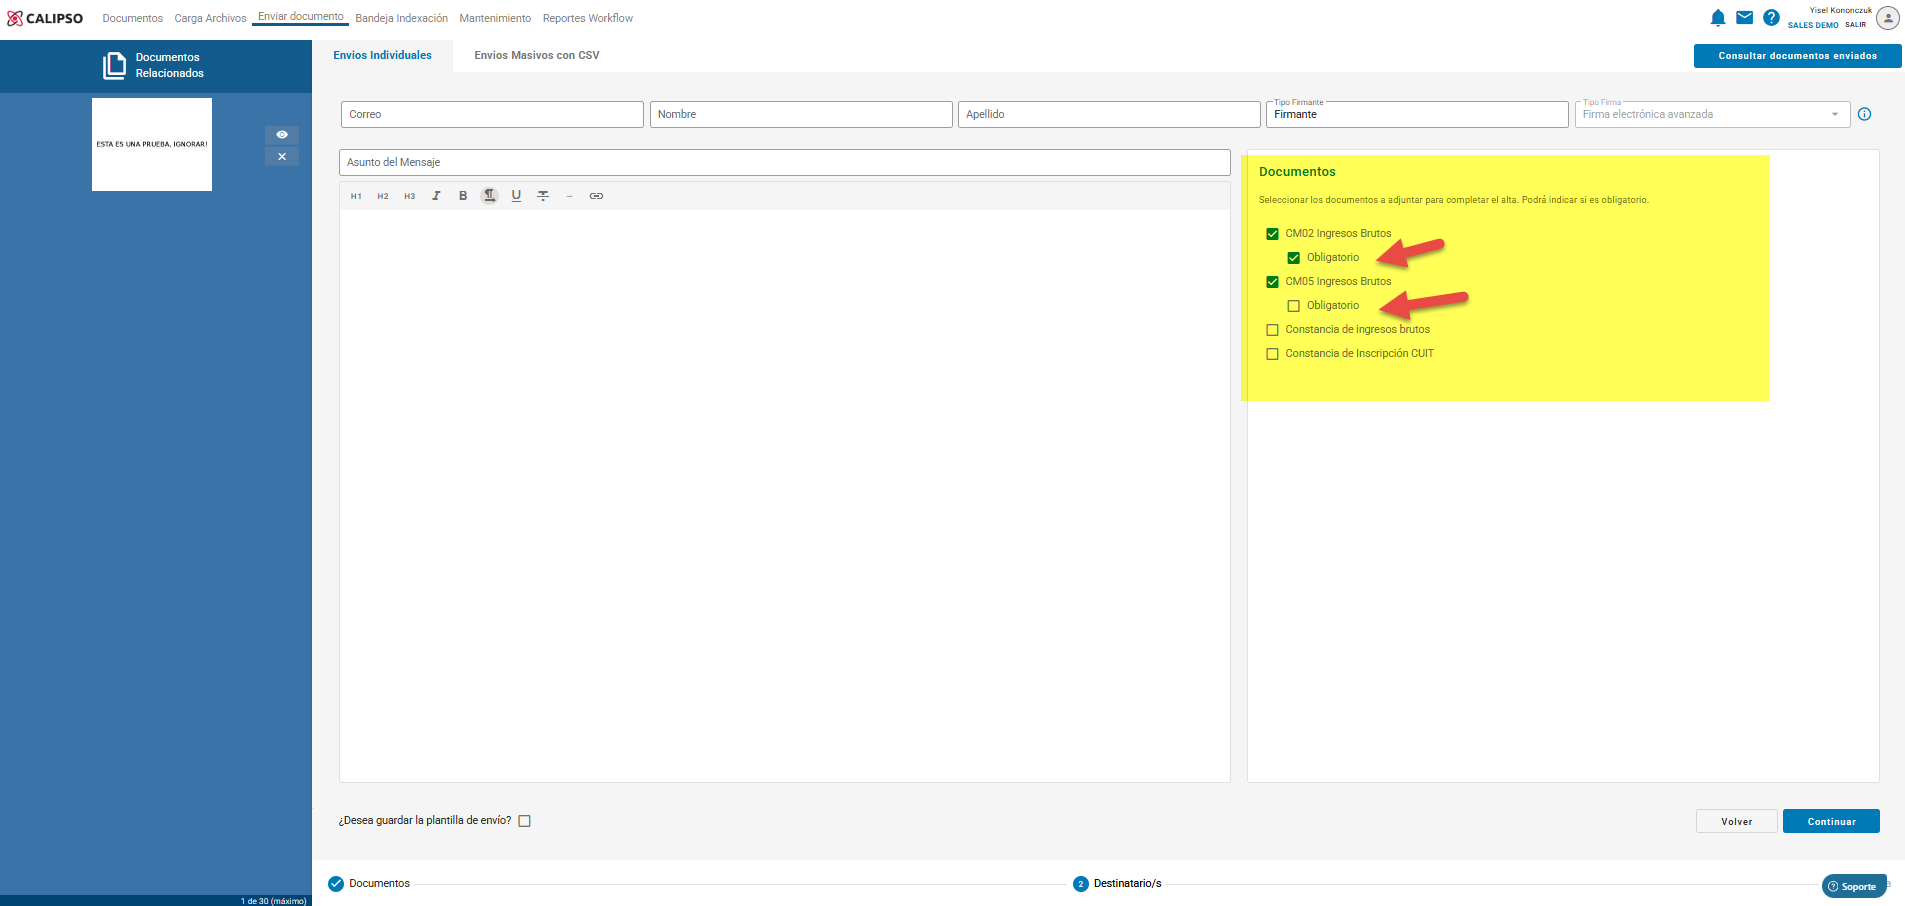Uncheck CM02 Ingresos Brutos document
The image size is (1905, 906).
coord(1272,234)
